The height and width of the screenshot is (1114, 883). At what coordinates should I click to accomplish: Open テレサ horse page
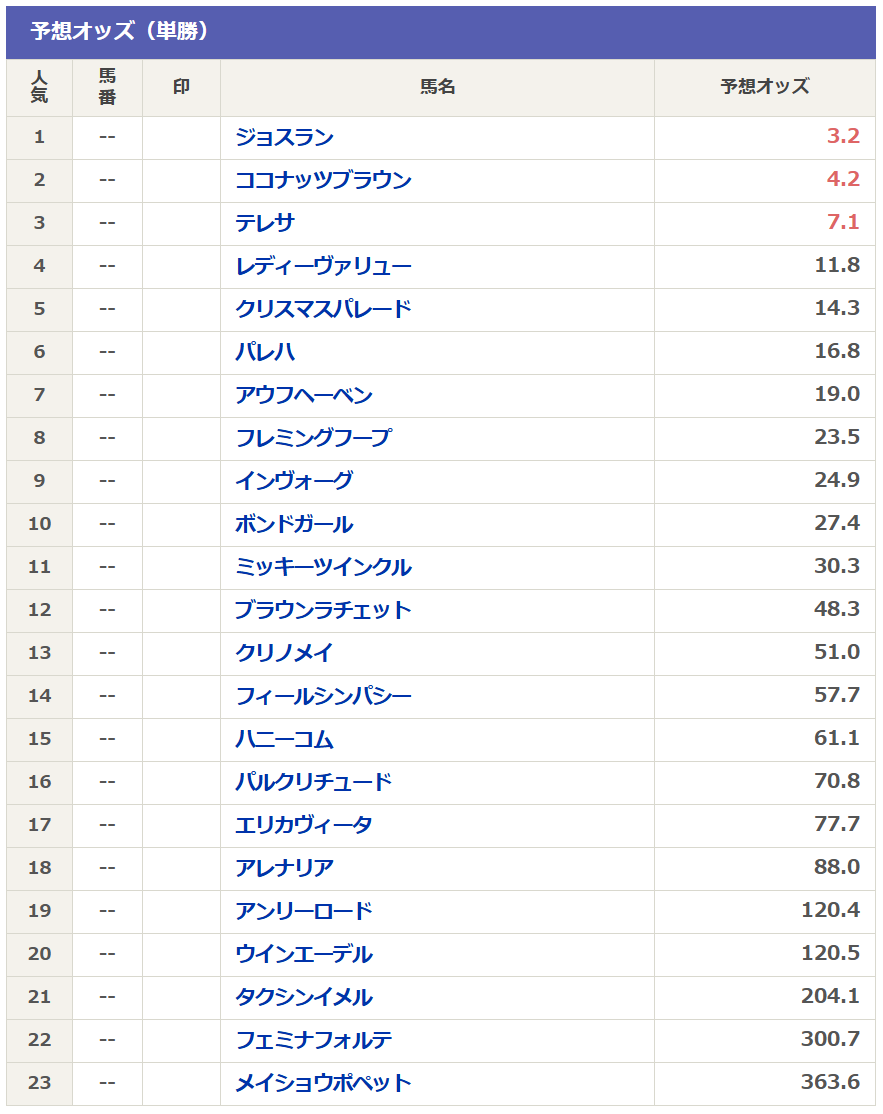coord(265,223)
